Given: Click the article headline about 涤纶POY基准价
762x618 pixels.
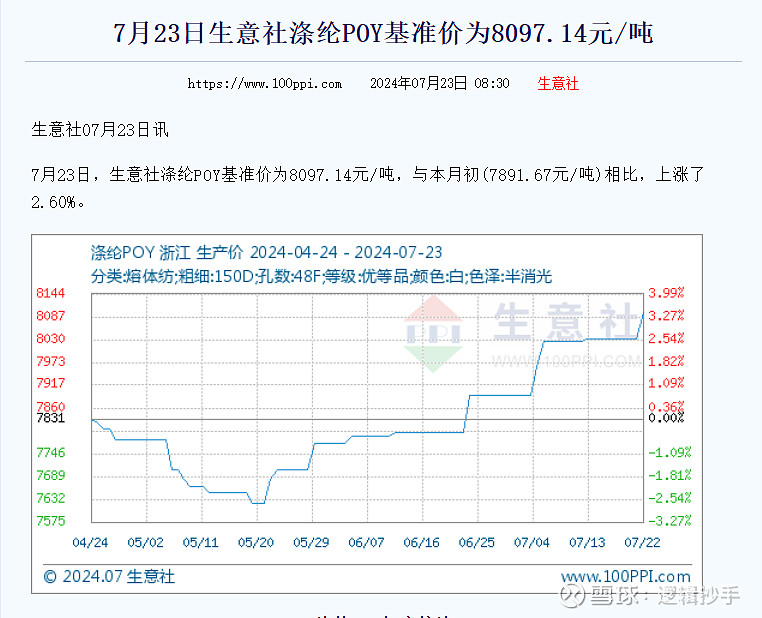Looking at the screenshot, I should pyautogui.click(x=383, y=33).
